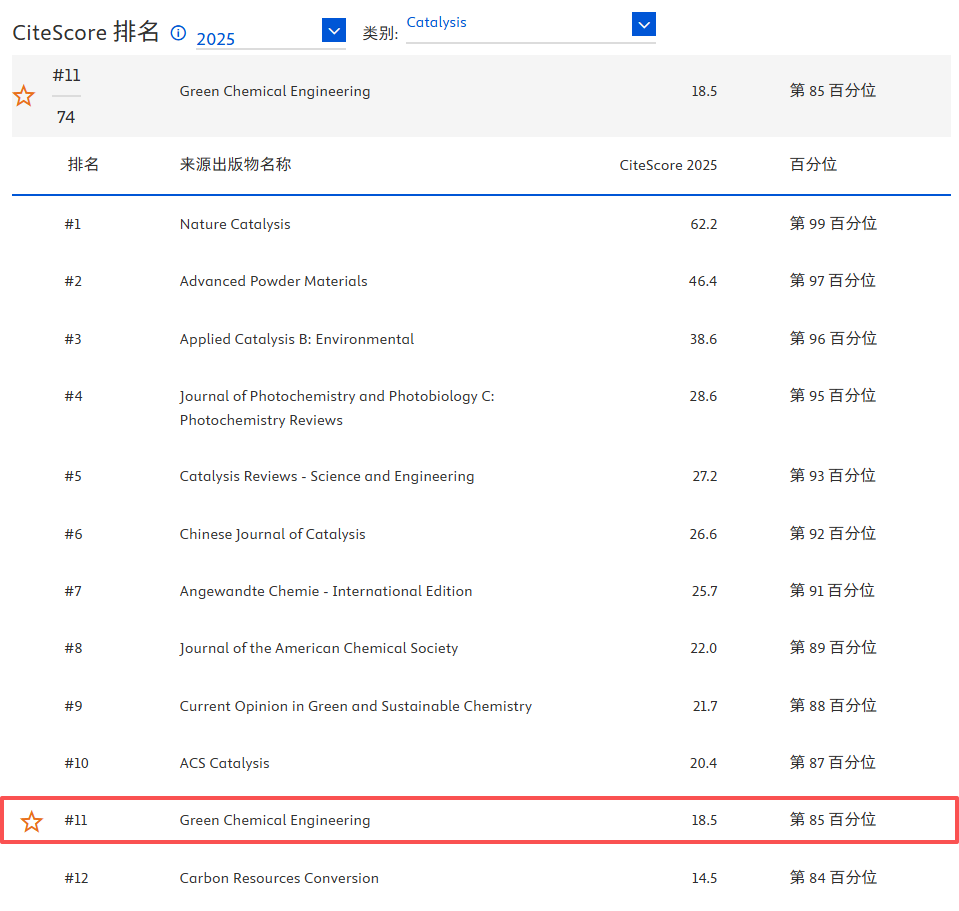Click the 第 92 百分位 percentile cell

[832, 534]
